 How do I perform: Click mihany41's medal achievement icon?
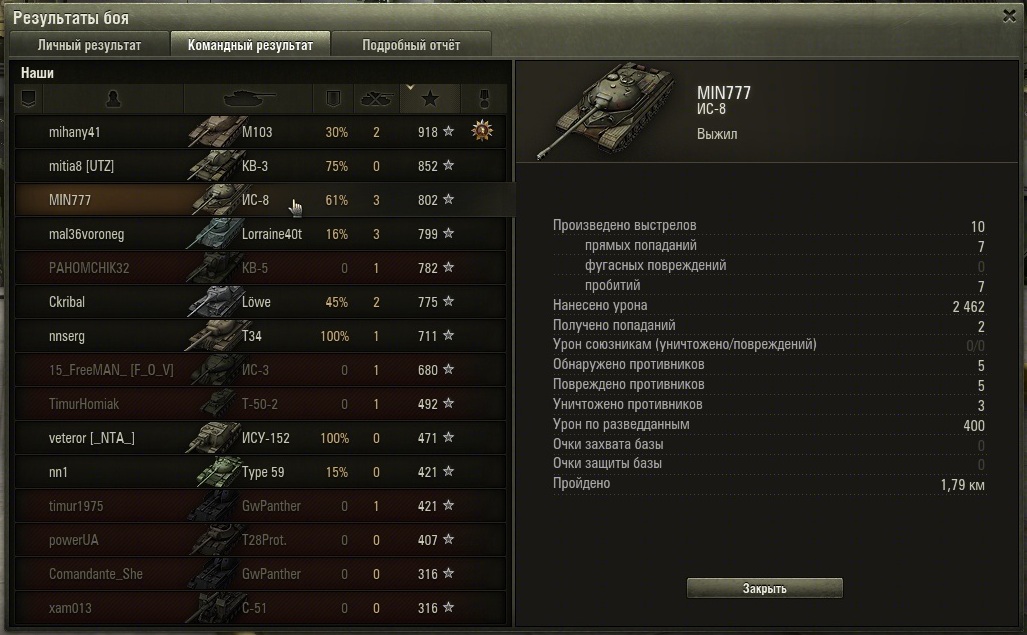click(482, 131)
